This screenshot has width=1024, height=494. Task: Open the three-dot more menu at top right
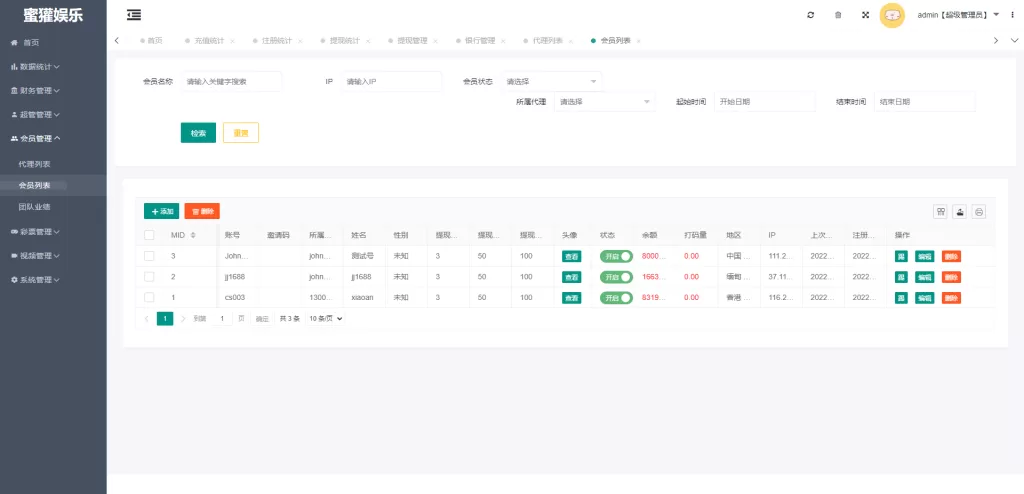click(x=1013, y=14)
